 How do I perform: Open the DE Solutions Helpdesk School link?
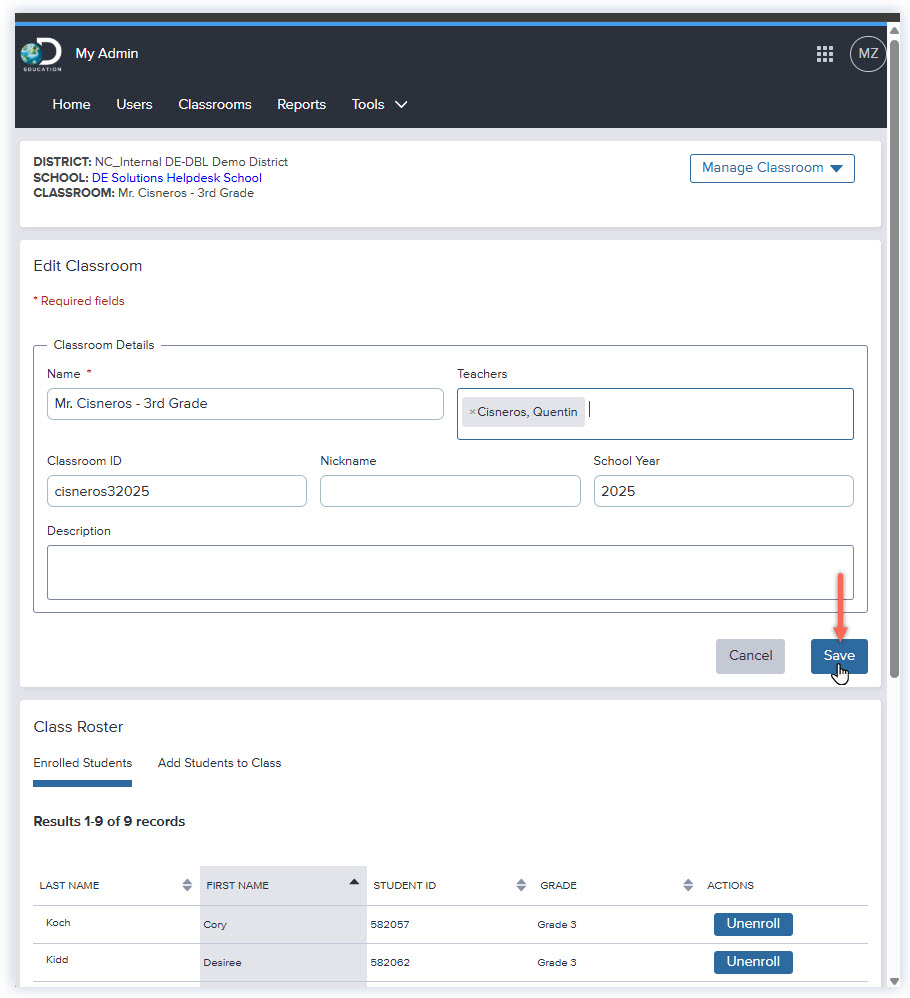(176, 177)
